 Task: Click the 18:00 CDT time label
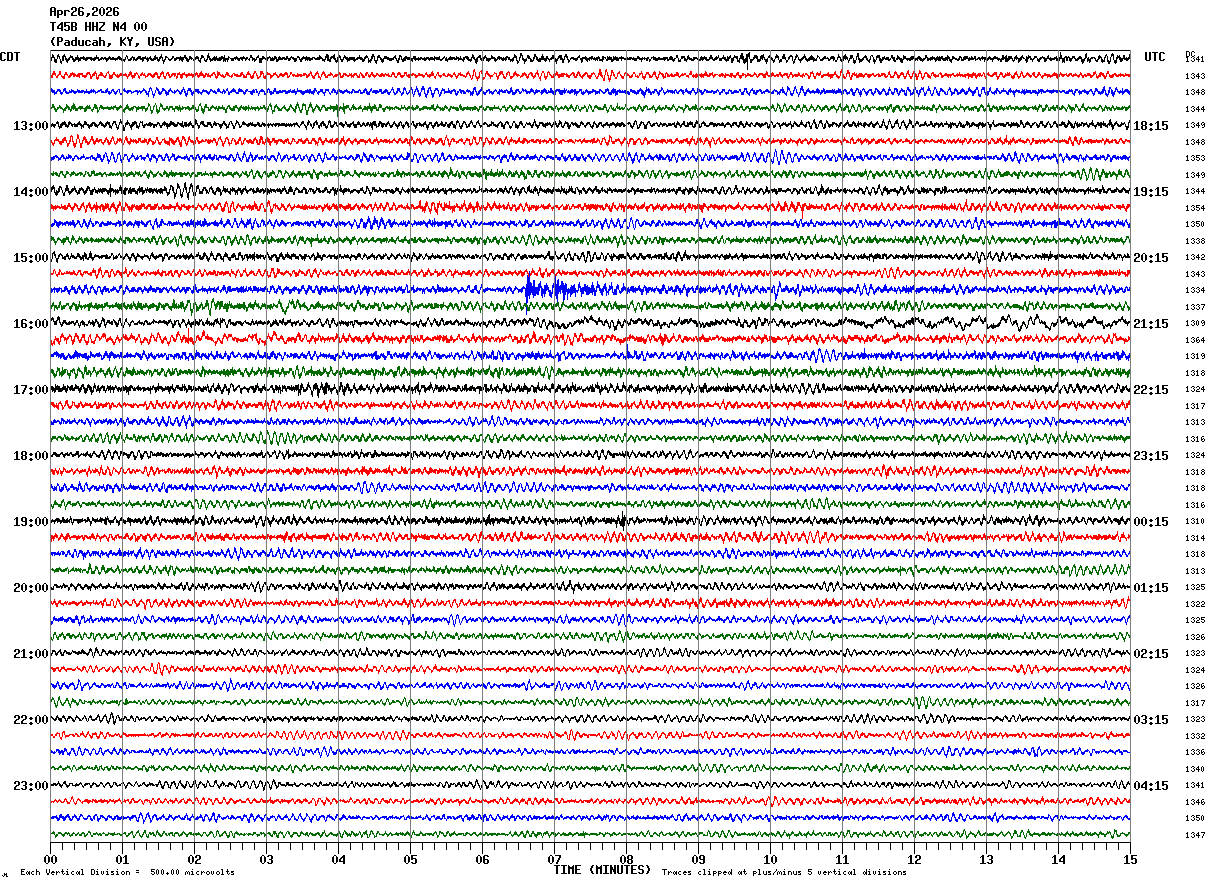click(x=31, y=456)
